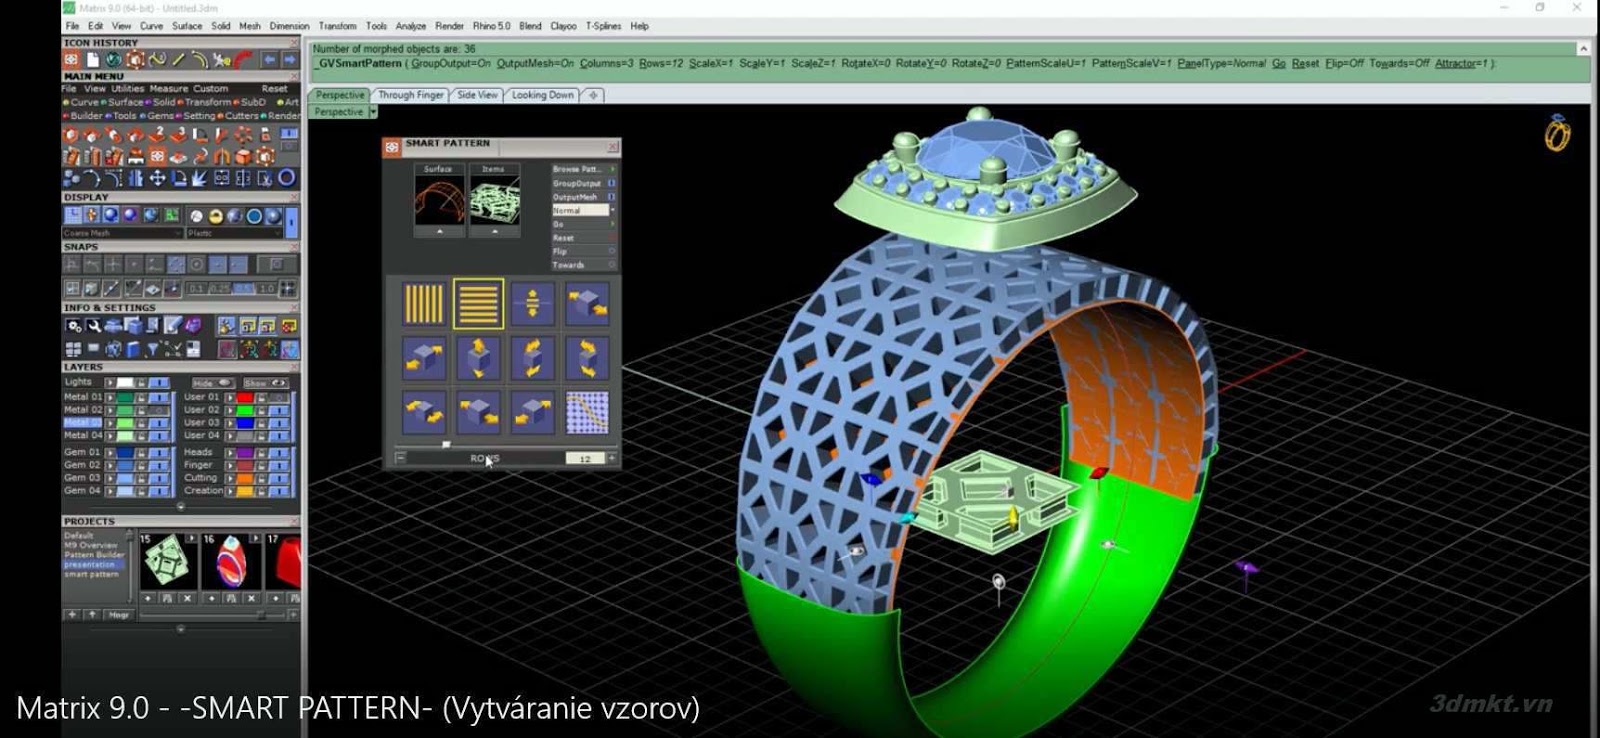Click the pattern map icon with dotted grid
This screenshot has height=738, width=1600.
pyautogui.click(x=586, y=412)
